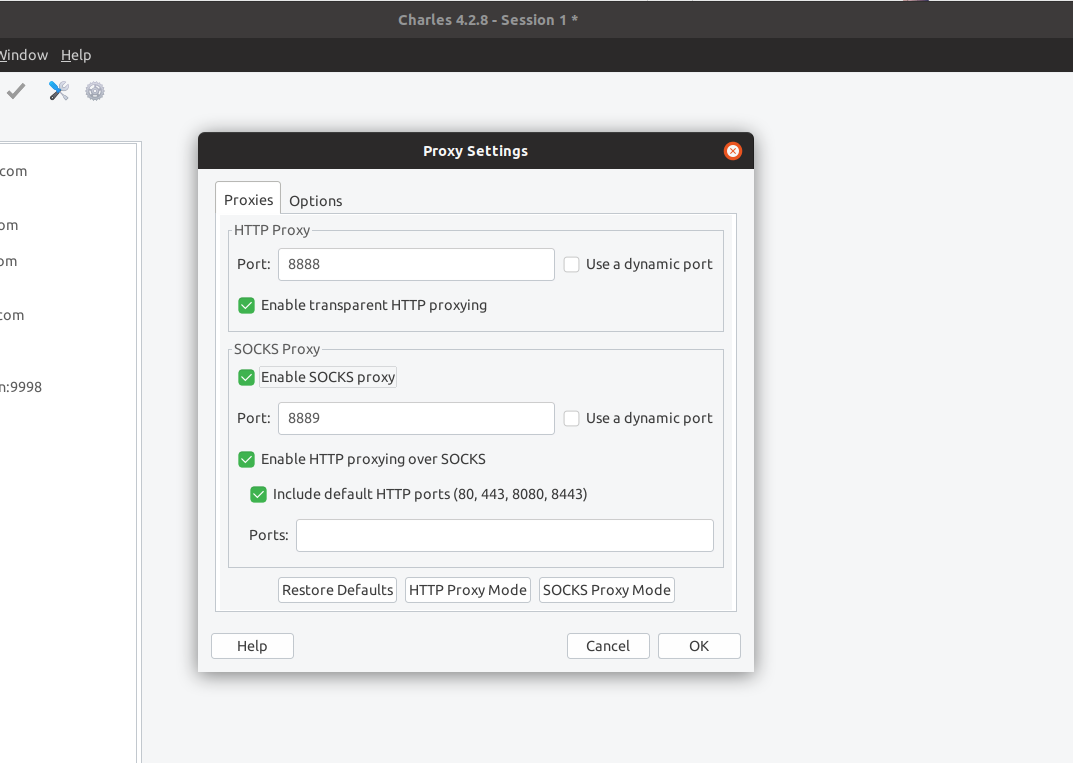Image resolution: width=1073 pixels, height=763 pixels.
Task: Open the Tools wrench toolbar icon
Action: (59, 91)
